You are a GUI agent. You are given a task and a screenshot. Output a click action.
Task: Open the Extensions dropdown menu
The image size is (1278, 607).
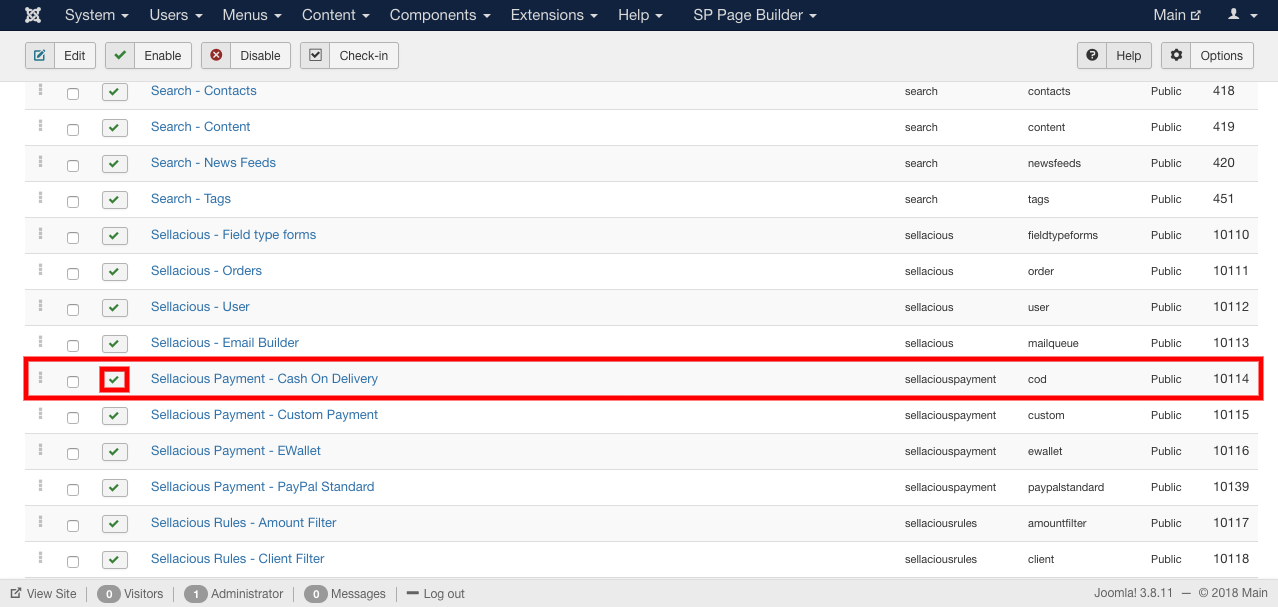(x=553, y=15)
